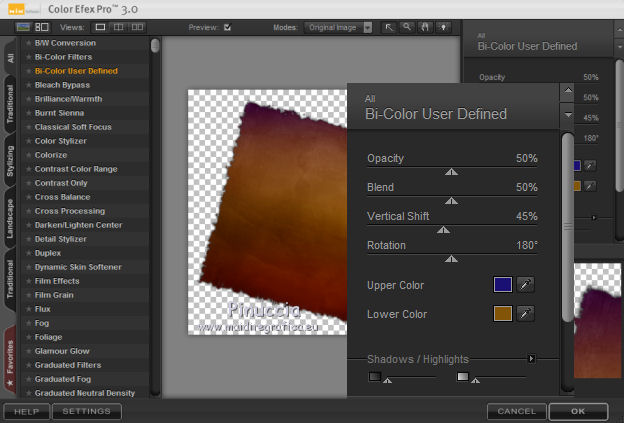Viewport: 624px width, 423px height.
Task: Click the Upper Color blue swatch
Action: (x=503, y=286)
